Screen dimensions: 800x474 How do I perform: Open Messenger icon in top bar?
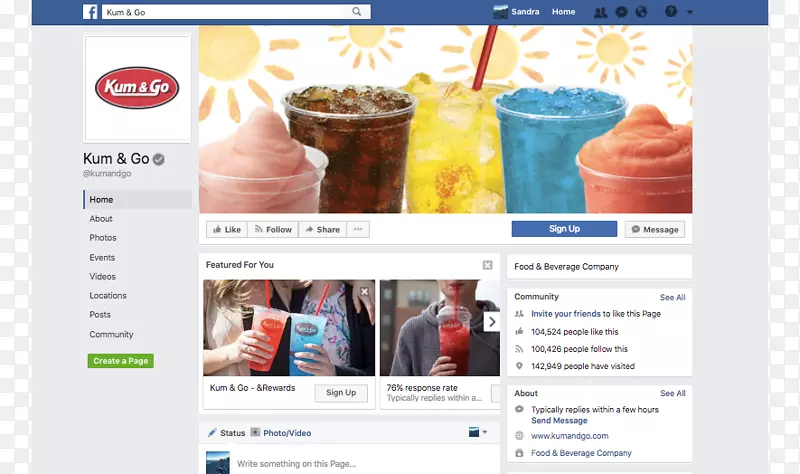click(x=621, y=12)
